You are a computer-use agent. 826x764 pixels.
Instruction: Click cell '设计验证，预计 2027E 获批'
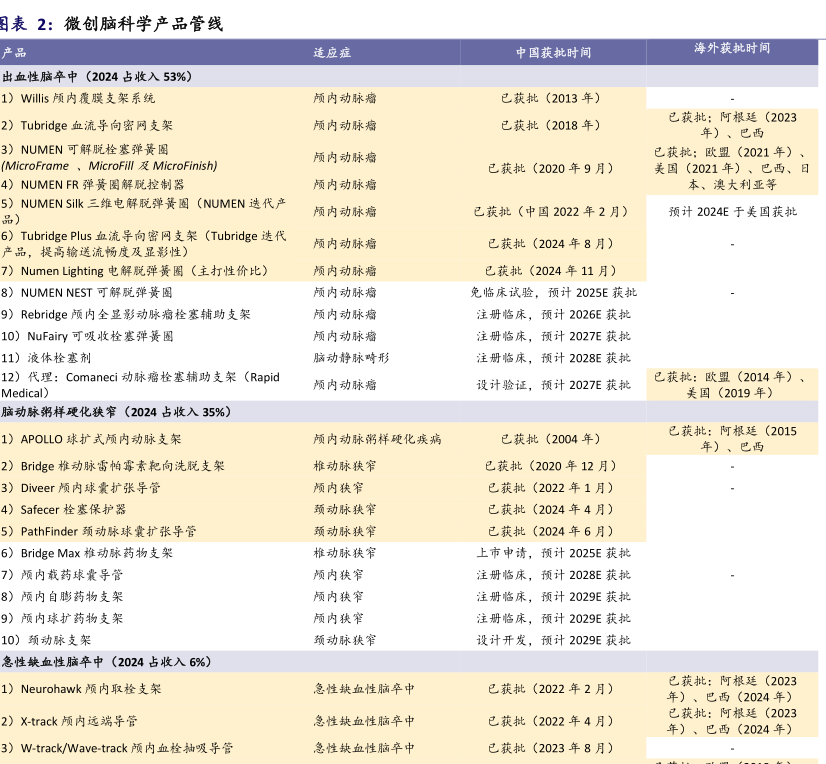(554, 385)
